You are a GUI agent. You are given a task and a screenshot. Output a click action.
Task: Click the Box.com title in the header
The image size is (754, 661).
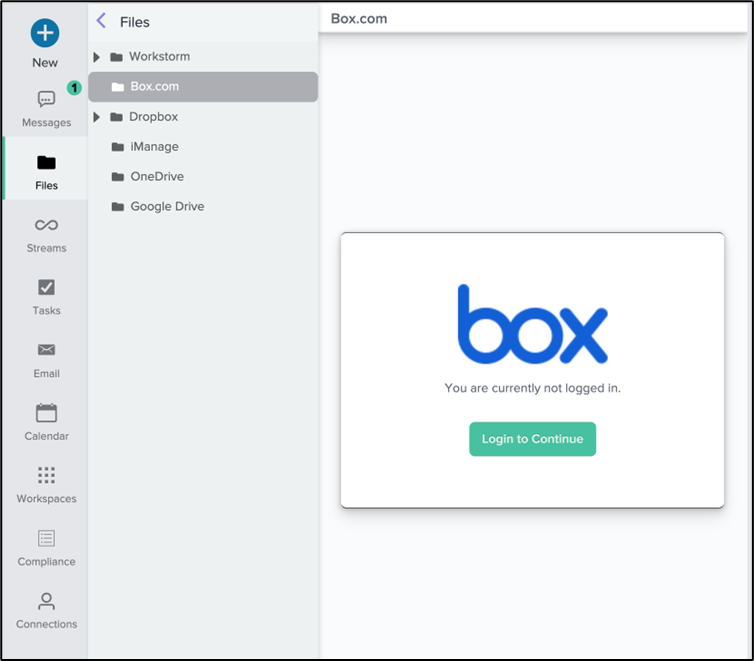coord(359,19)
